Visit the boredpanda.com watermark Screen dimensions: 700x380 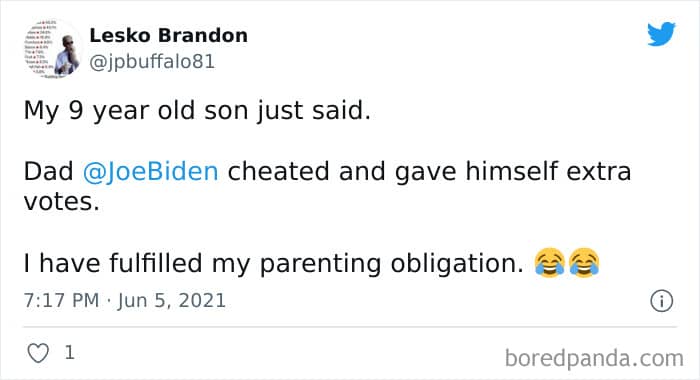[594, 358]
